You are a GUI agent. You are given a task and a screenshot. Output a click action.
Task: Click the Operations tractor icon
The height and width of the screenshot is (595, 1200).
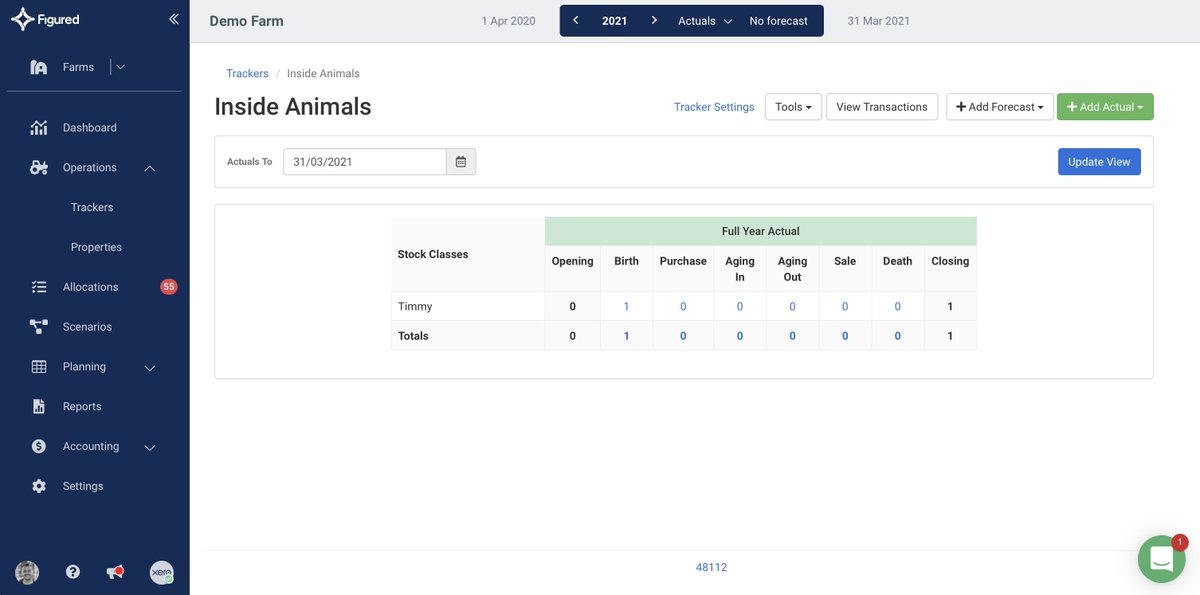pos(39,168)
